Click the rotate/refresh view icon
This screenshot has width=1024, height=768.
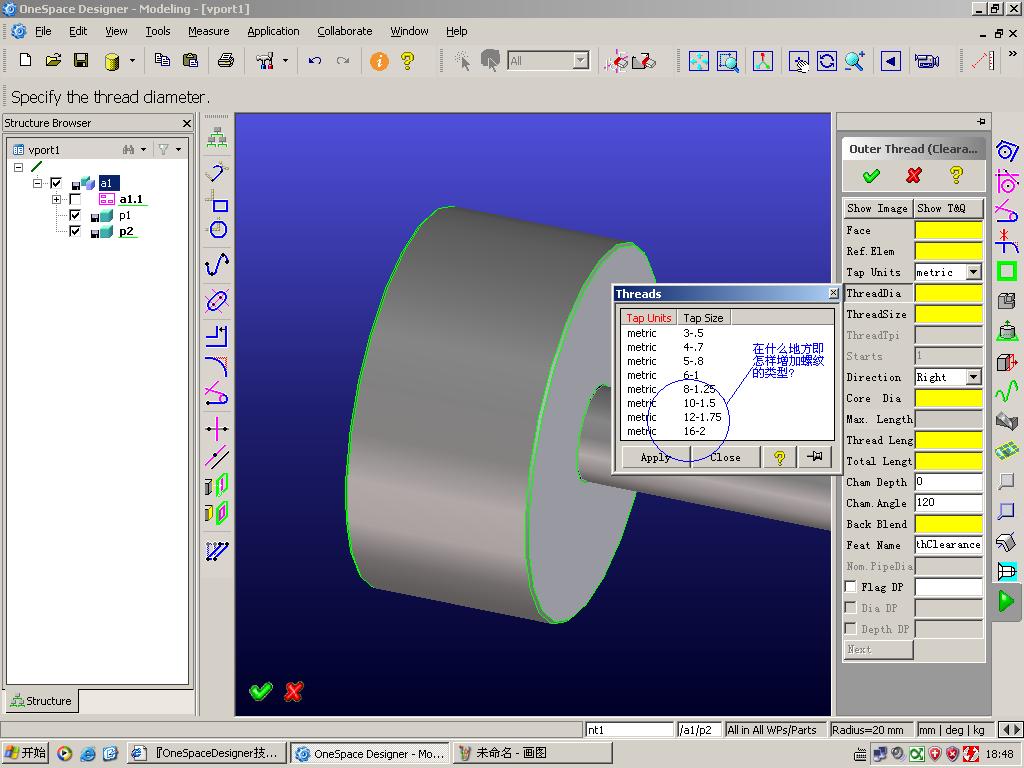coord(827,61)
